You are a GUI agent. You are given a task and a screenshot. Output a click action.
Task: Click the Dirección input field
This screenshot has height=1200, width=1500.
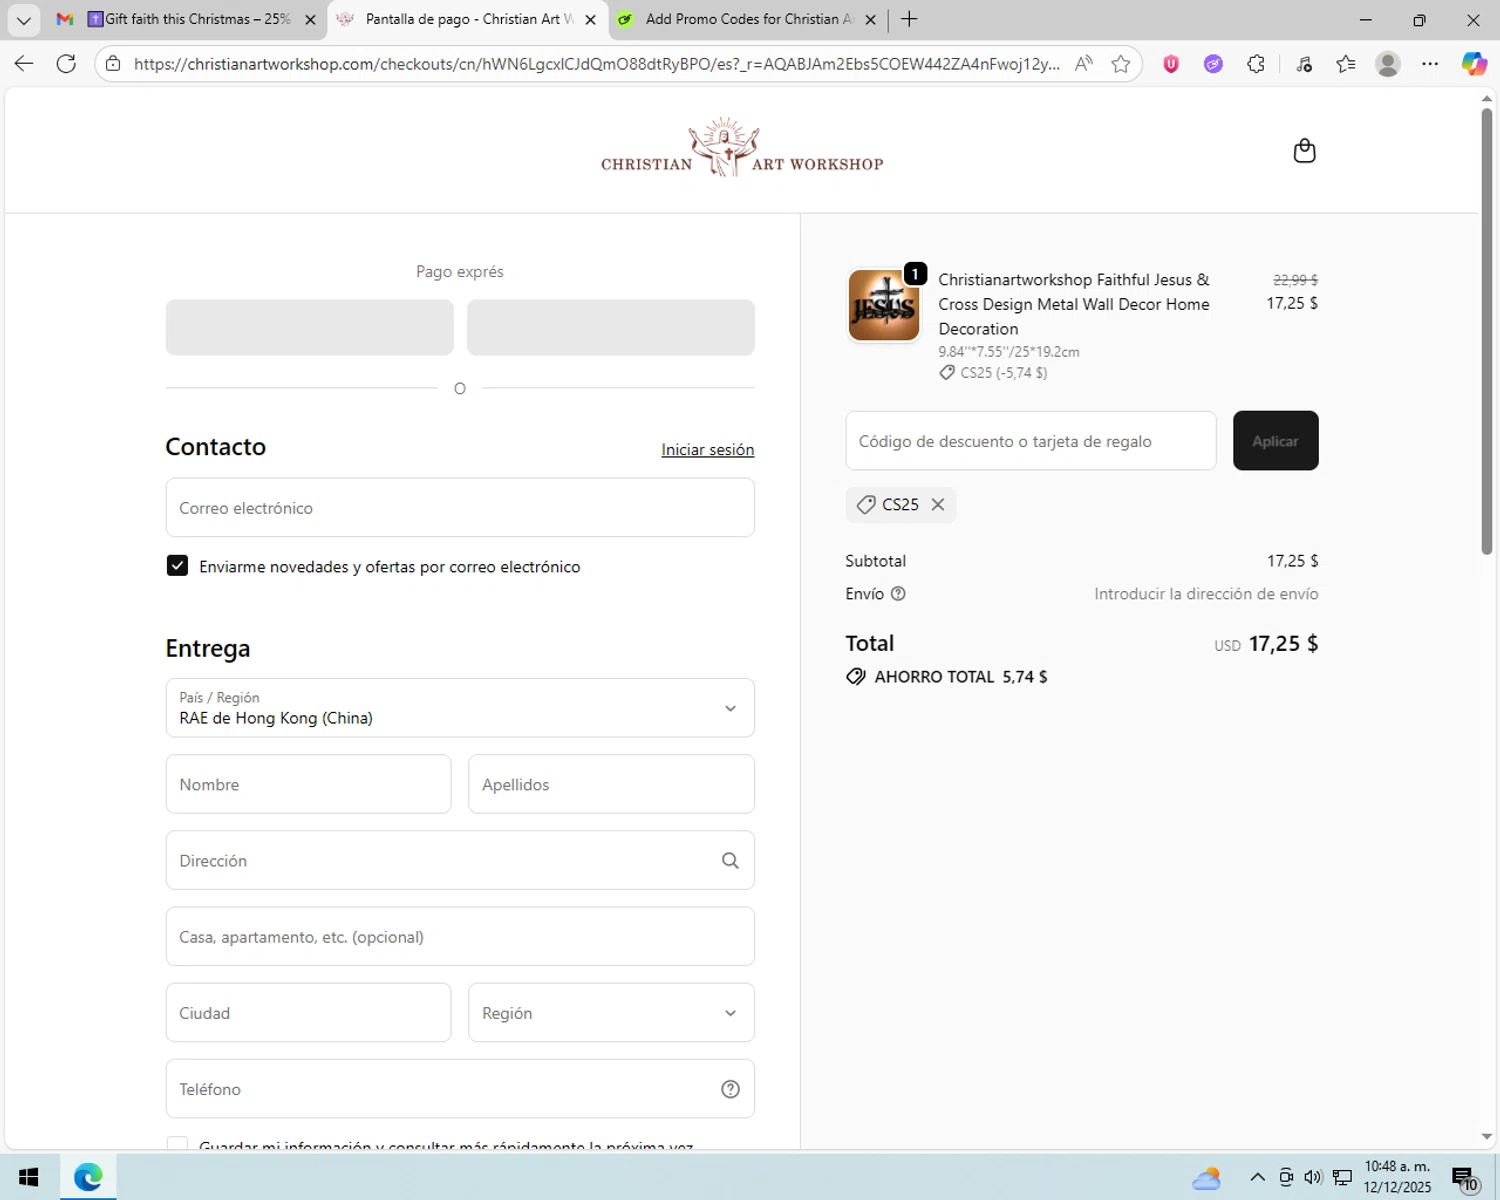460,861
